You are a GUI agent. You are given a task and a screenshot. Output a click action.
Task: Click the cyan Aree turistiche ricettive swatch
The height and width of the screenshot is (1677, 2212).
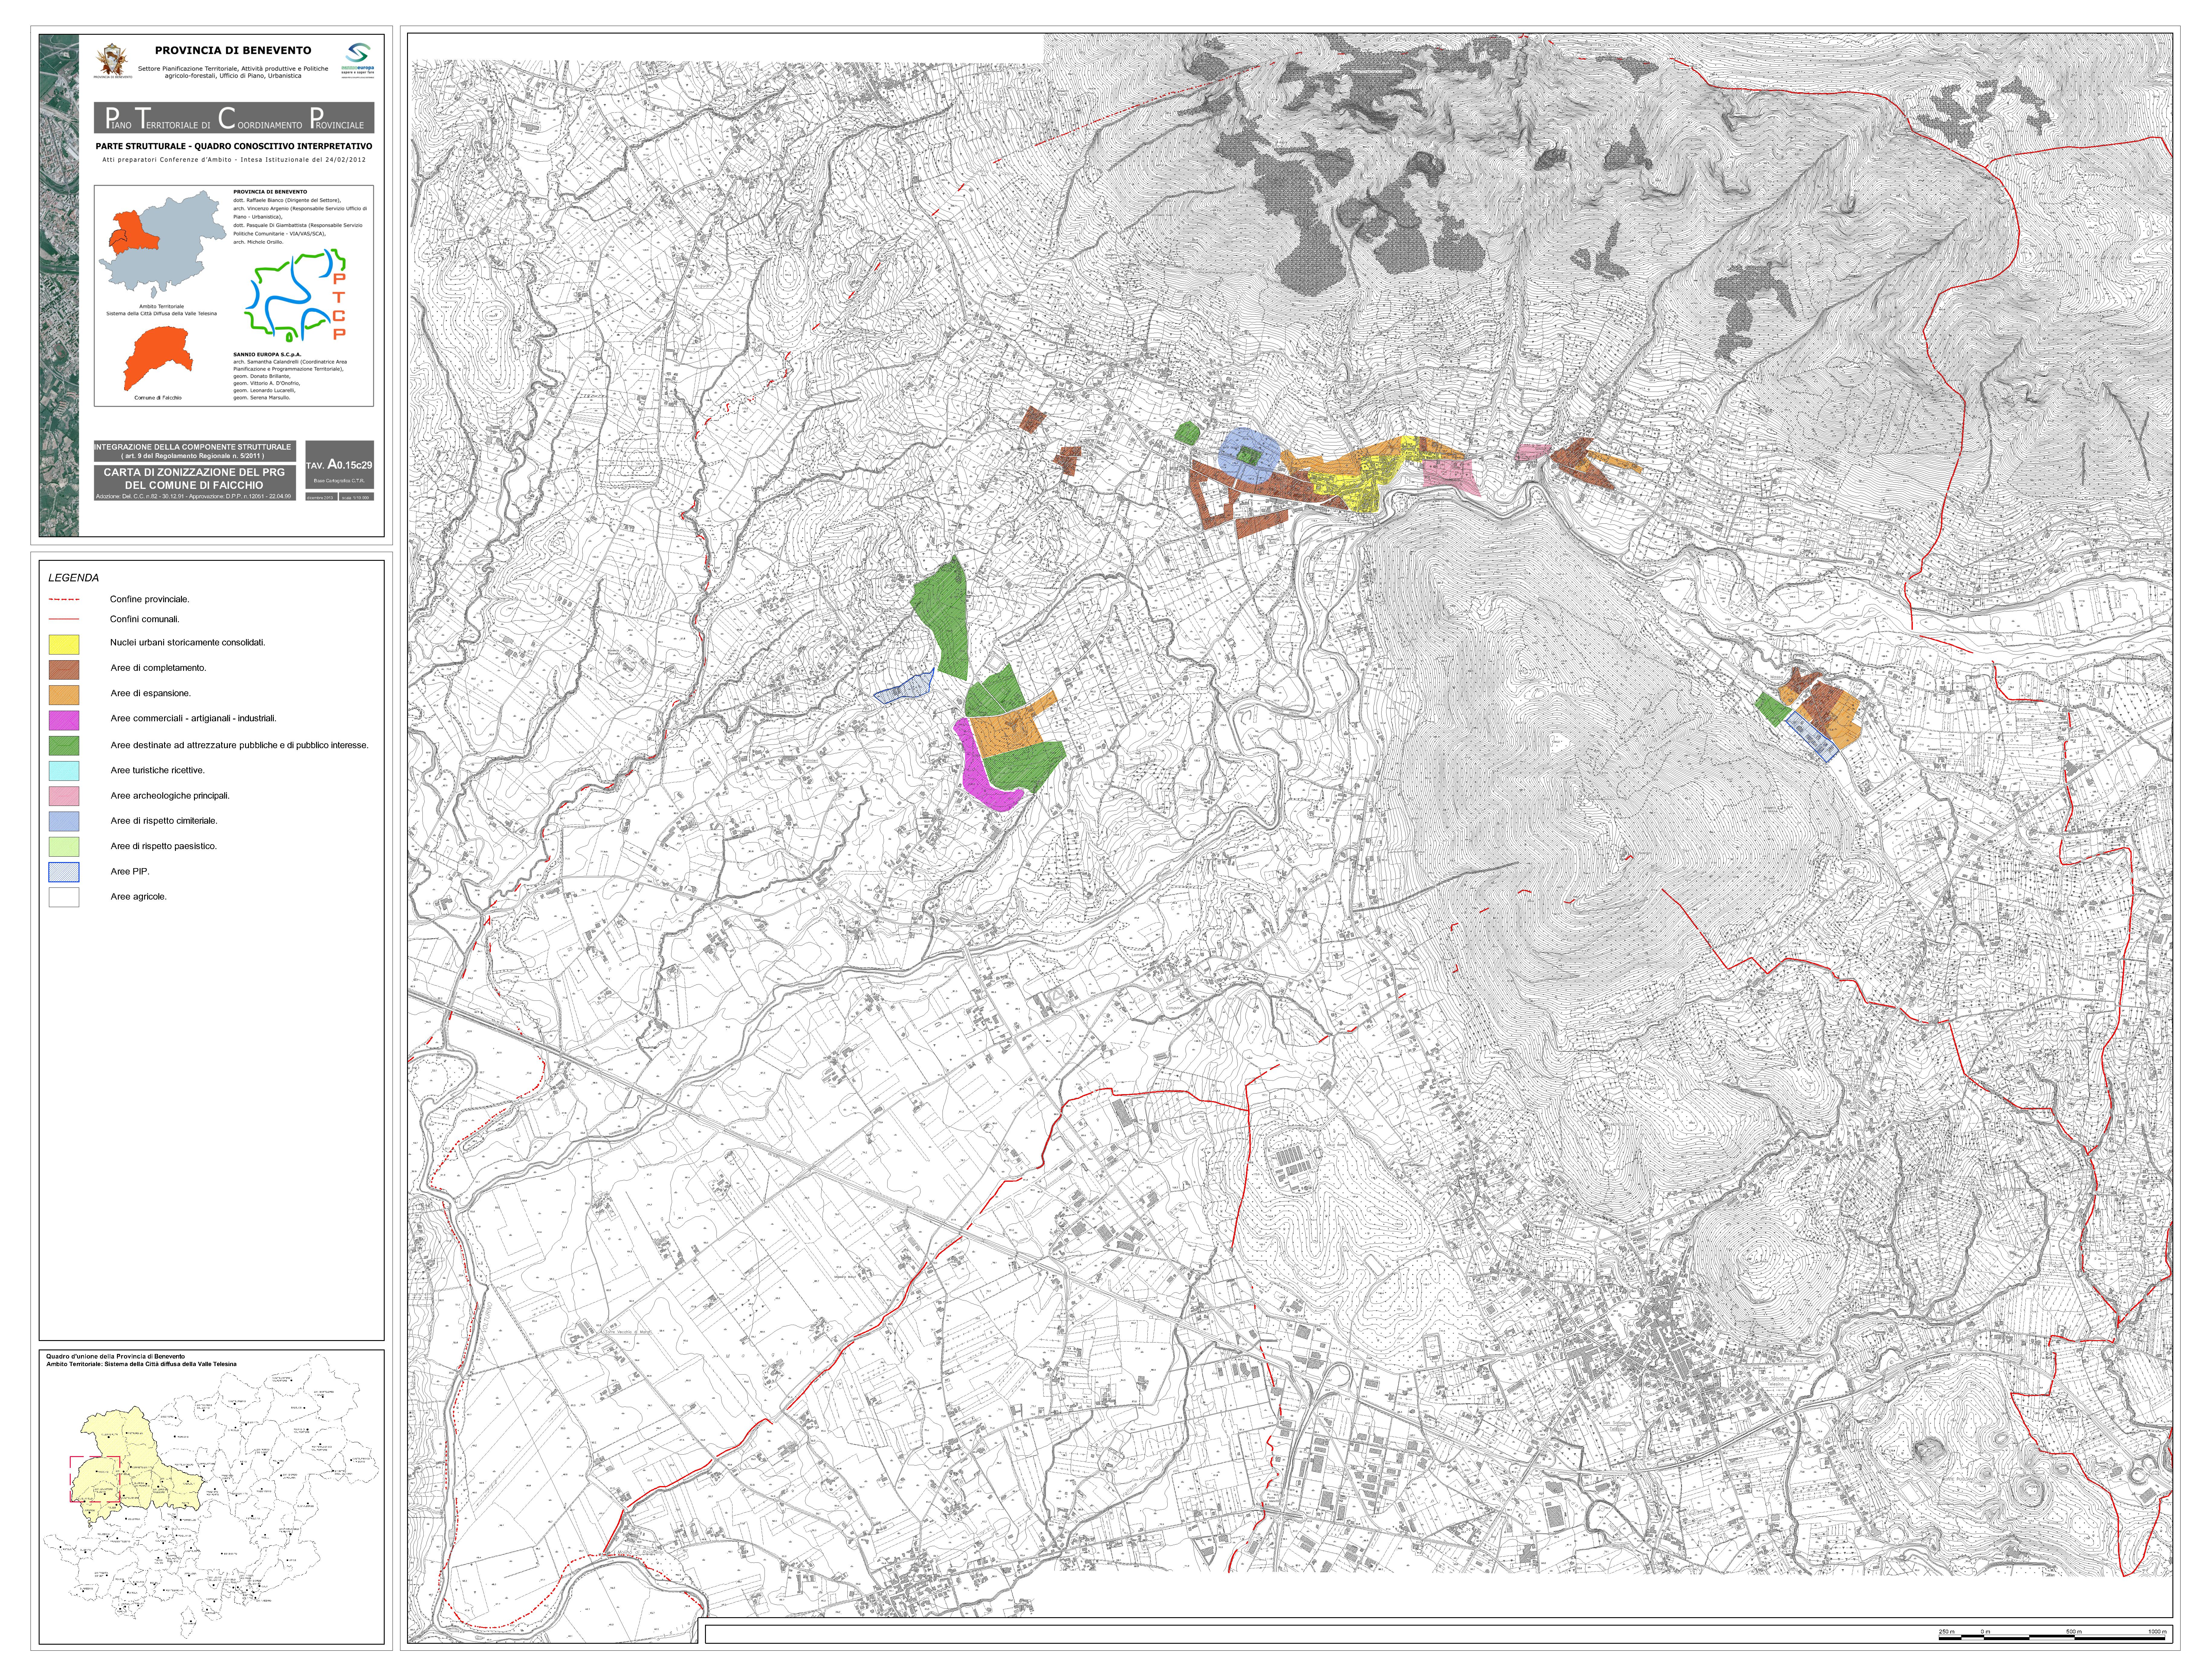[x=64, y=771]
